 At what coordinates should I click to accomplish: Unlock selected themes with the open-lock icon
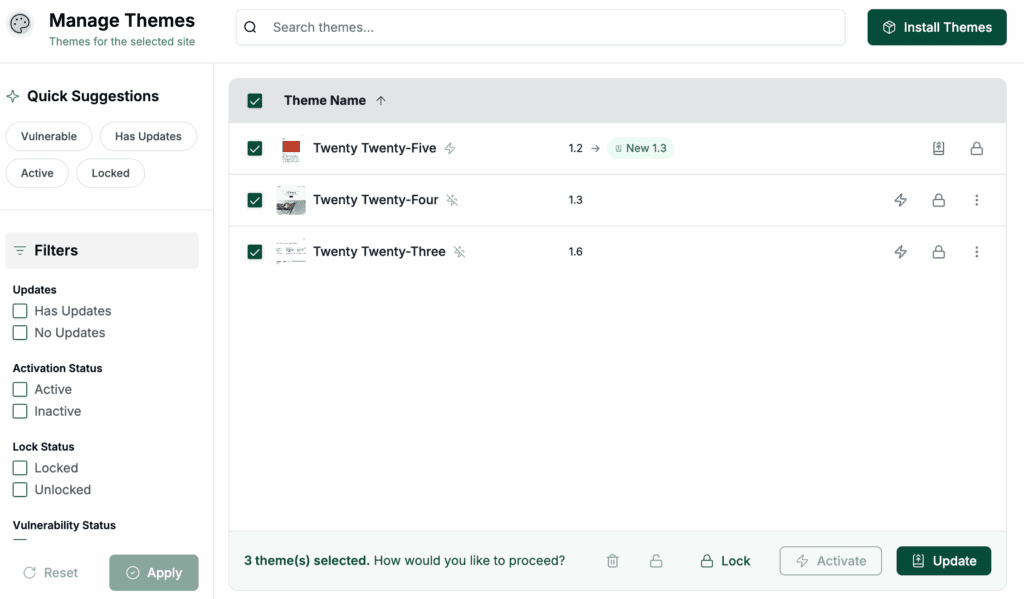(x=656, y=561)
